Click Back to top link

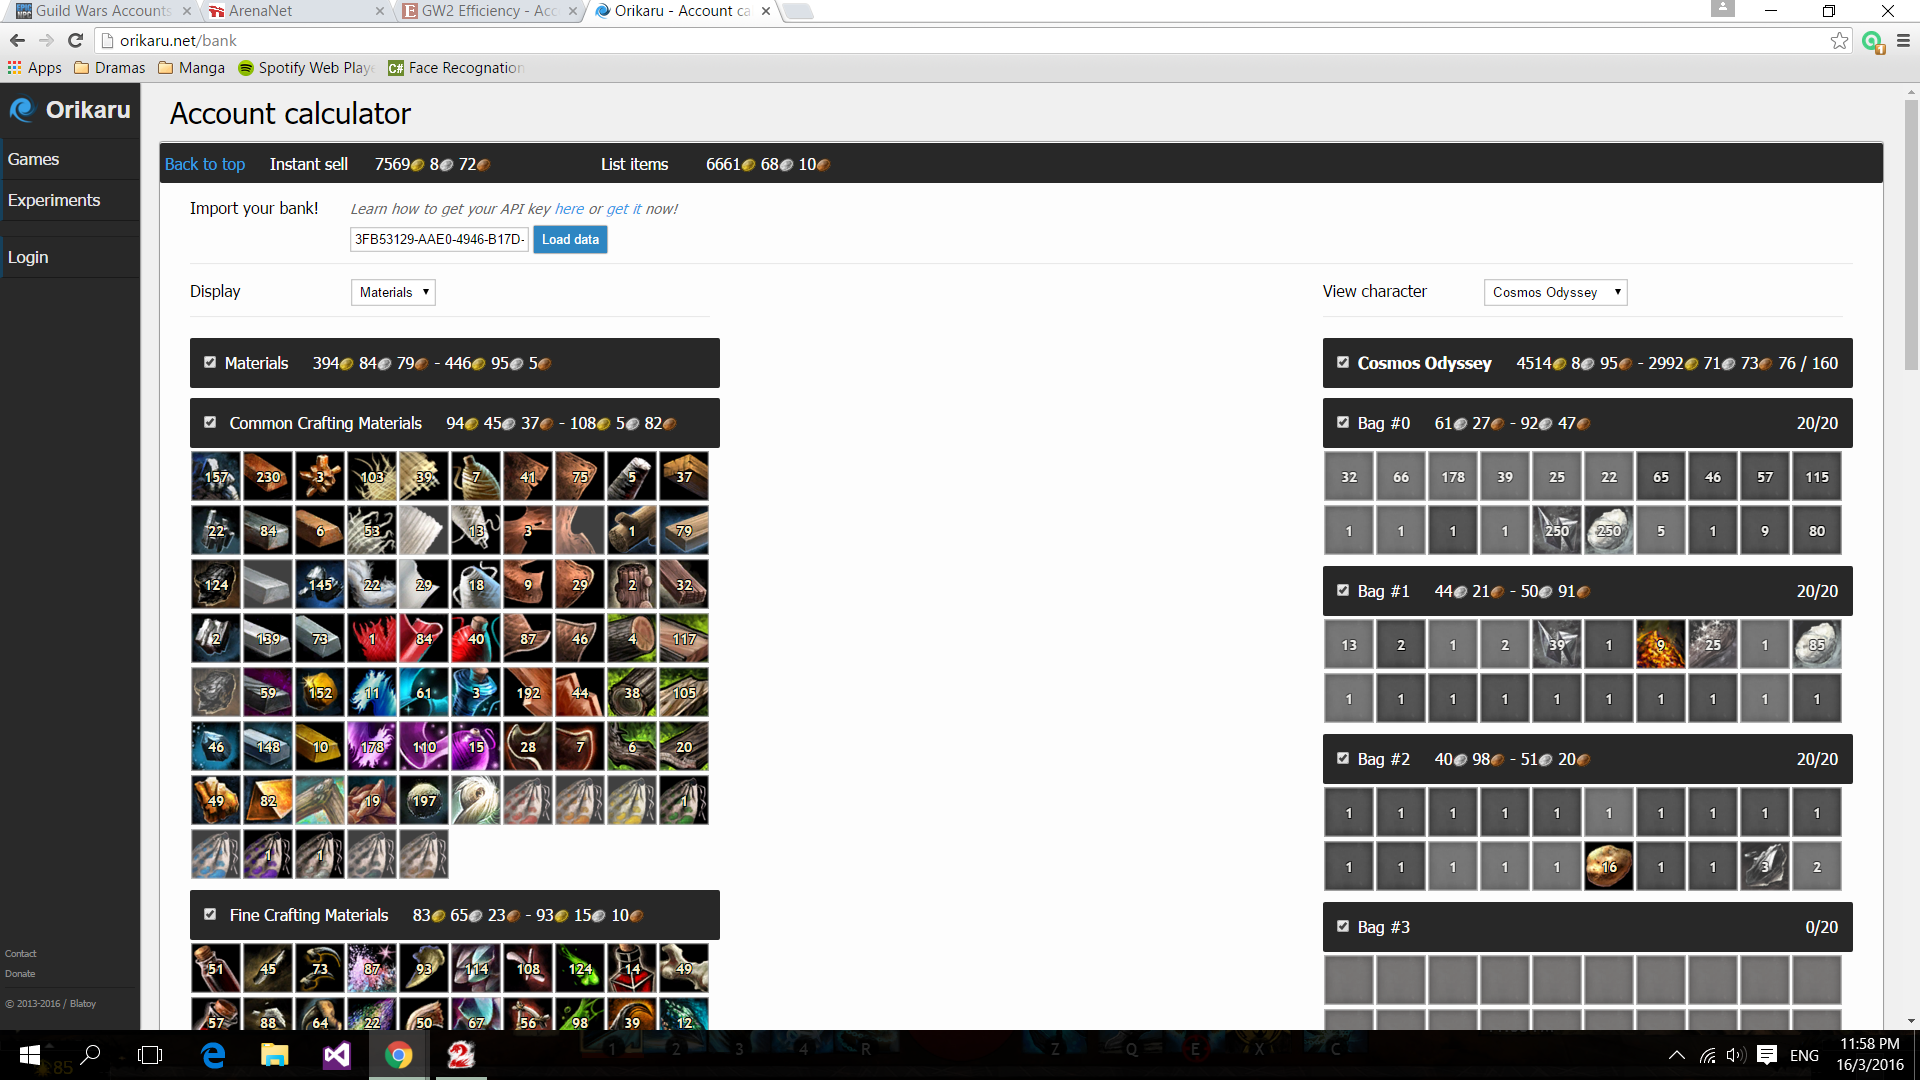point(205,164)
